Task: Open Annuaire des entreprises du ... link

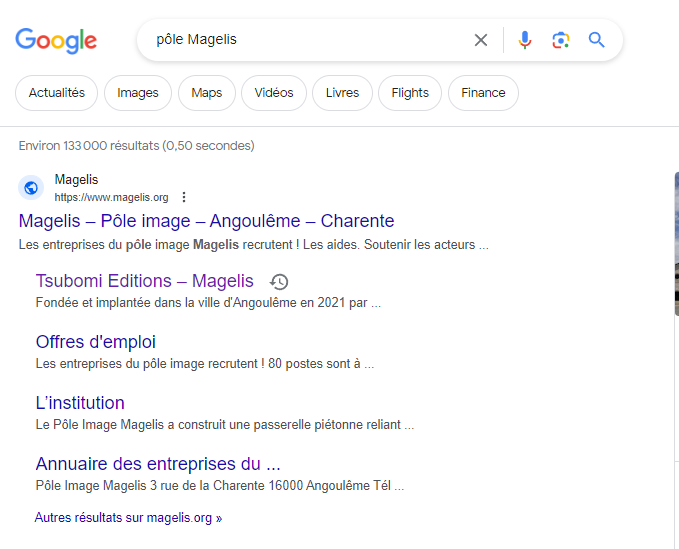Action: click(x=158, y=464)
